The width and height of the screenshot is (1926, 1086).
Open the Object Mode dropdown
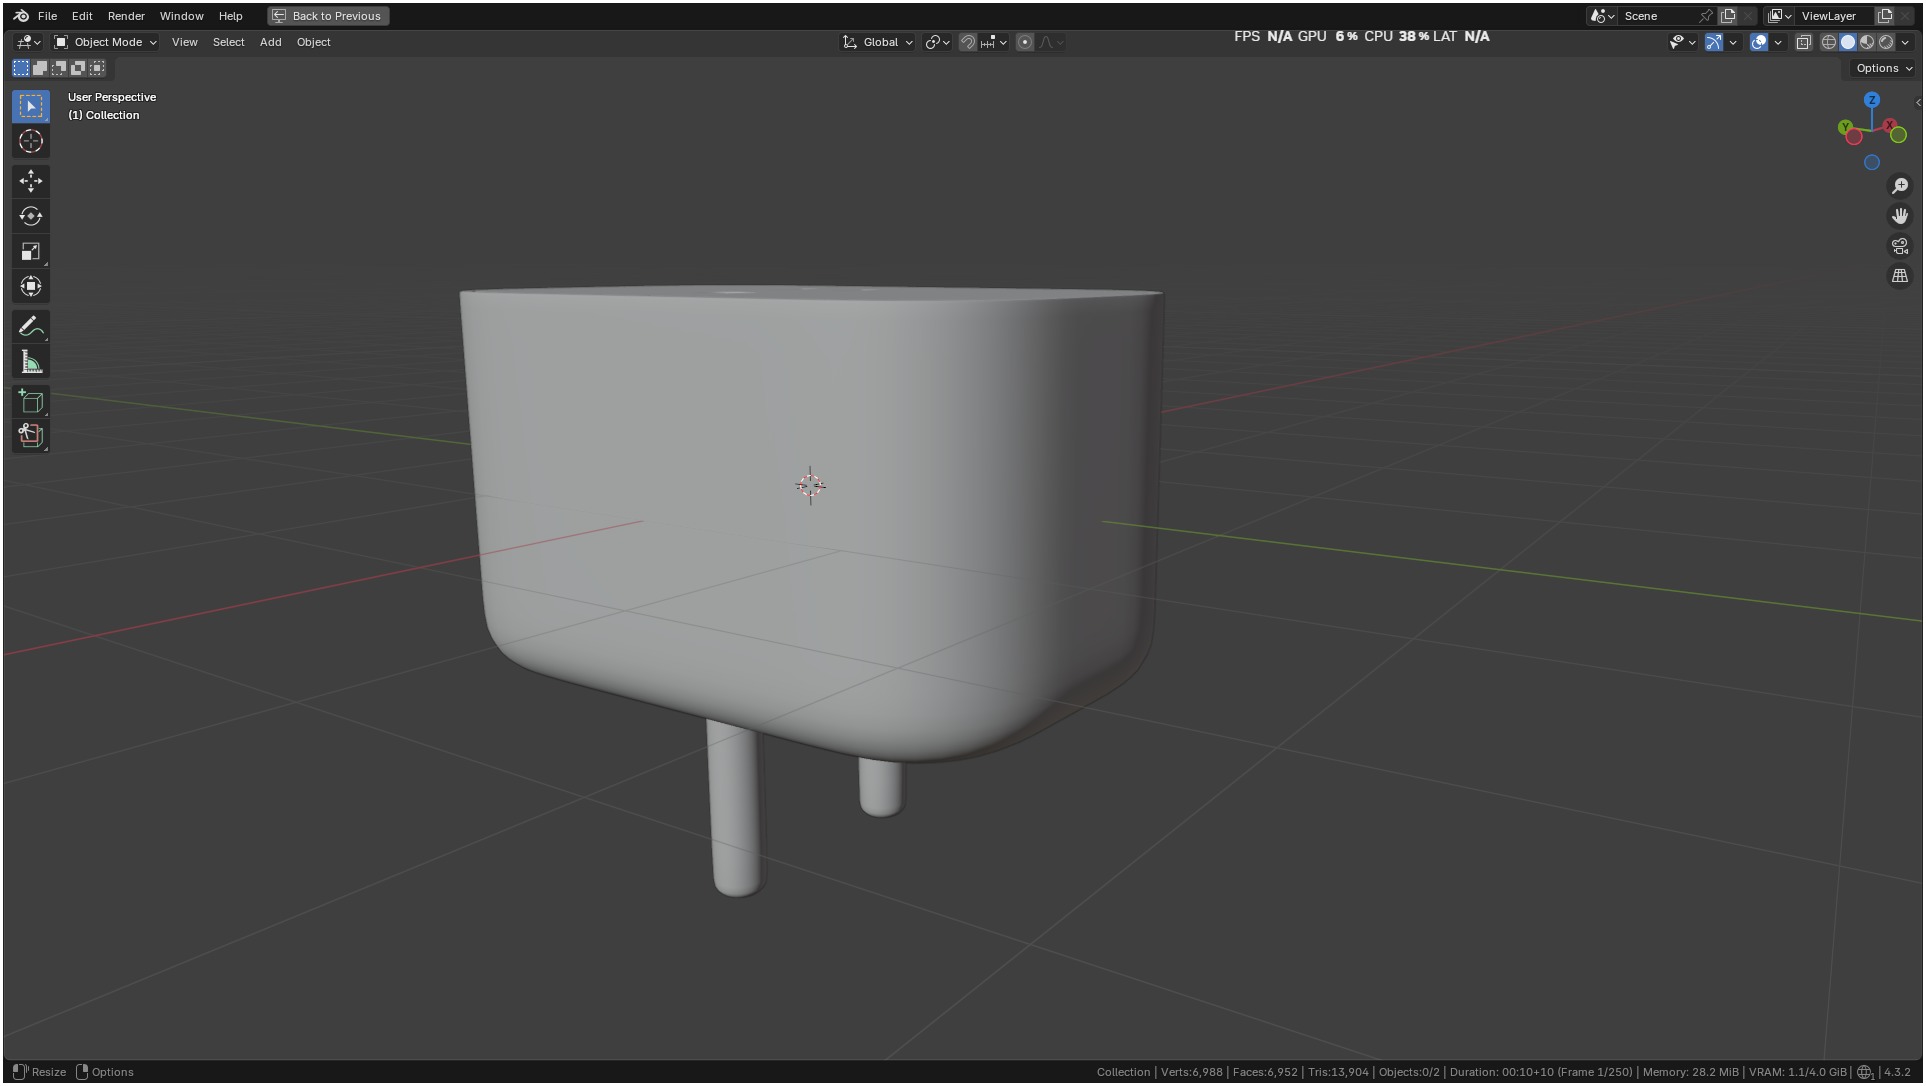(105, 42)
